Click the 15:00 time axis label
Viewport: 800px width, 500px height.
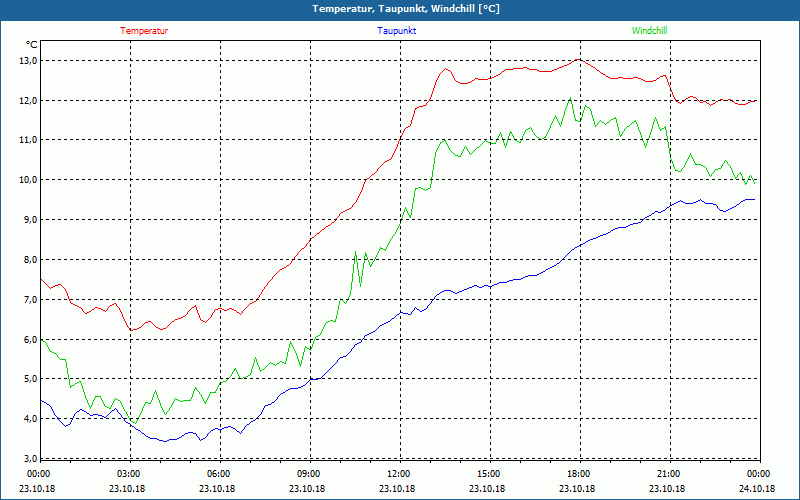point(488,474)
